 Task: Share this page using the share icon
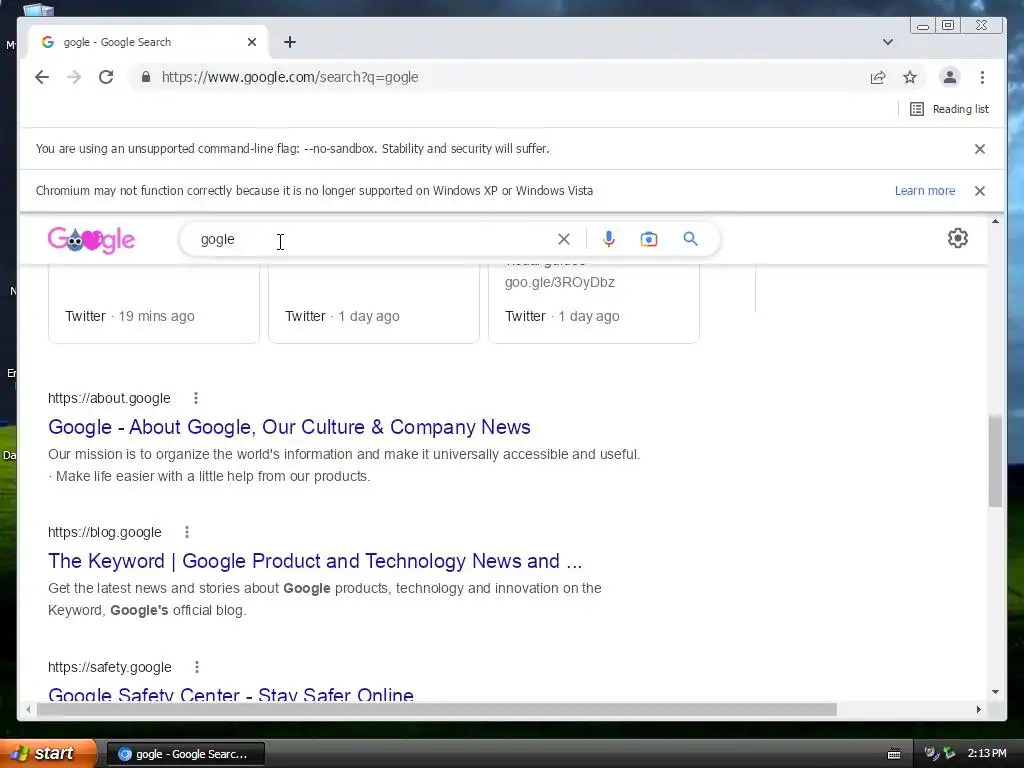pyautogui.click(x=878, y=77)
